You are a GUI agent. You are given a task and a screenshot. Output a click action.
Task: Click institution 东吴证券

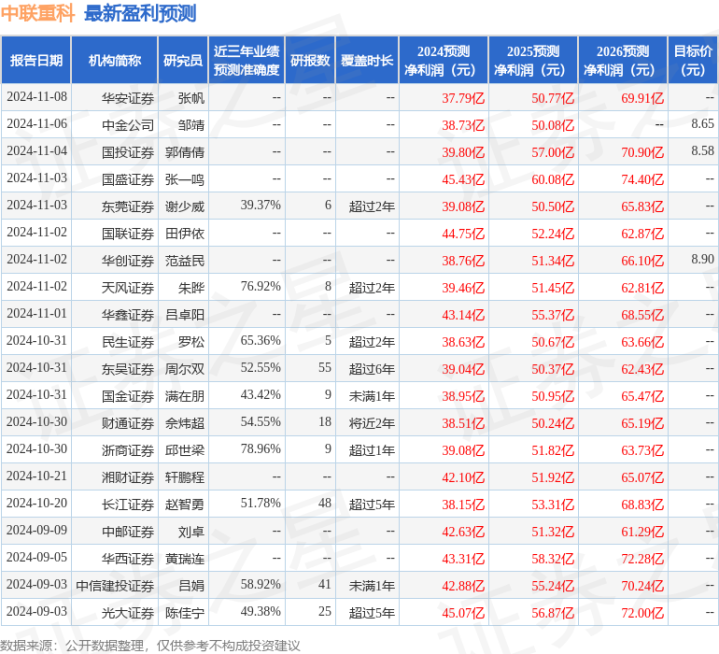click(x=127, y=369)
